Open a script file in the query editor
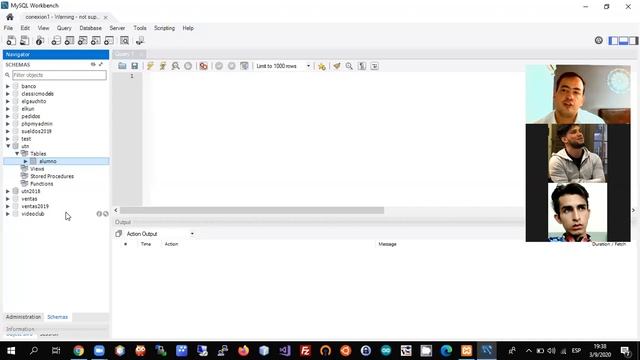 (122, 66)
